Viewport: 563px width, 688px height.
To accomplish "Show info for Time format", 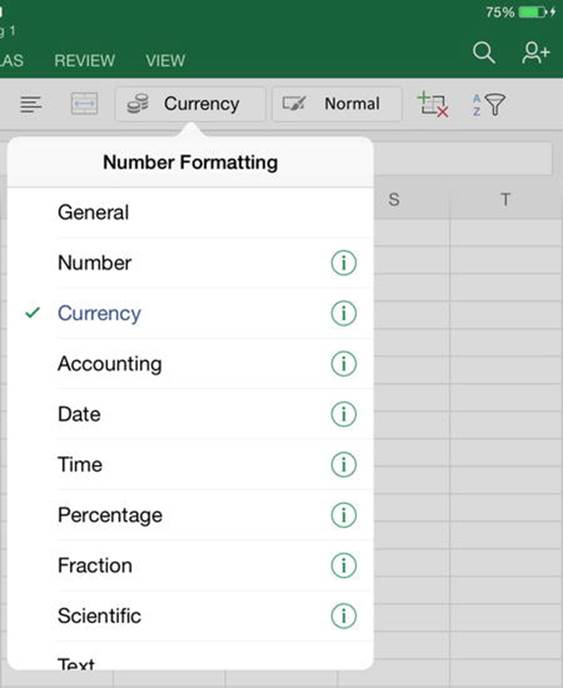I will (344, 465).
